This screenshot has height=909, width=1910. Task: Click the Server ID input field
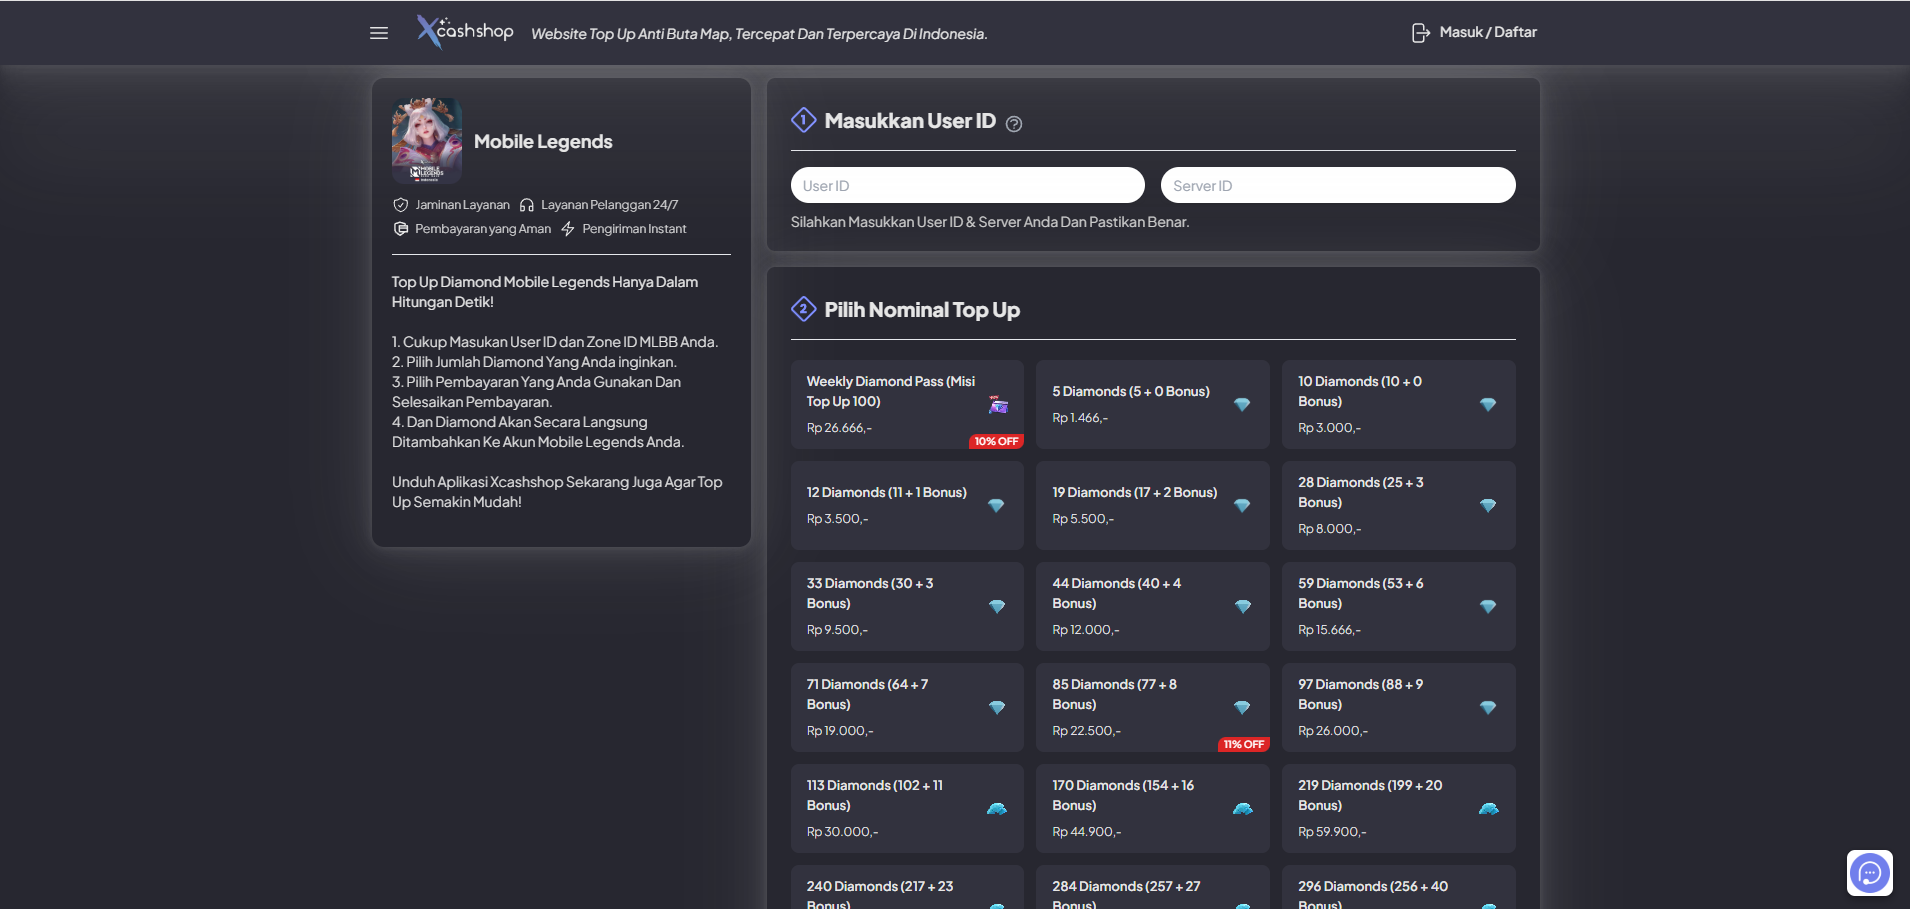click(1338, 185)
